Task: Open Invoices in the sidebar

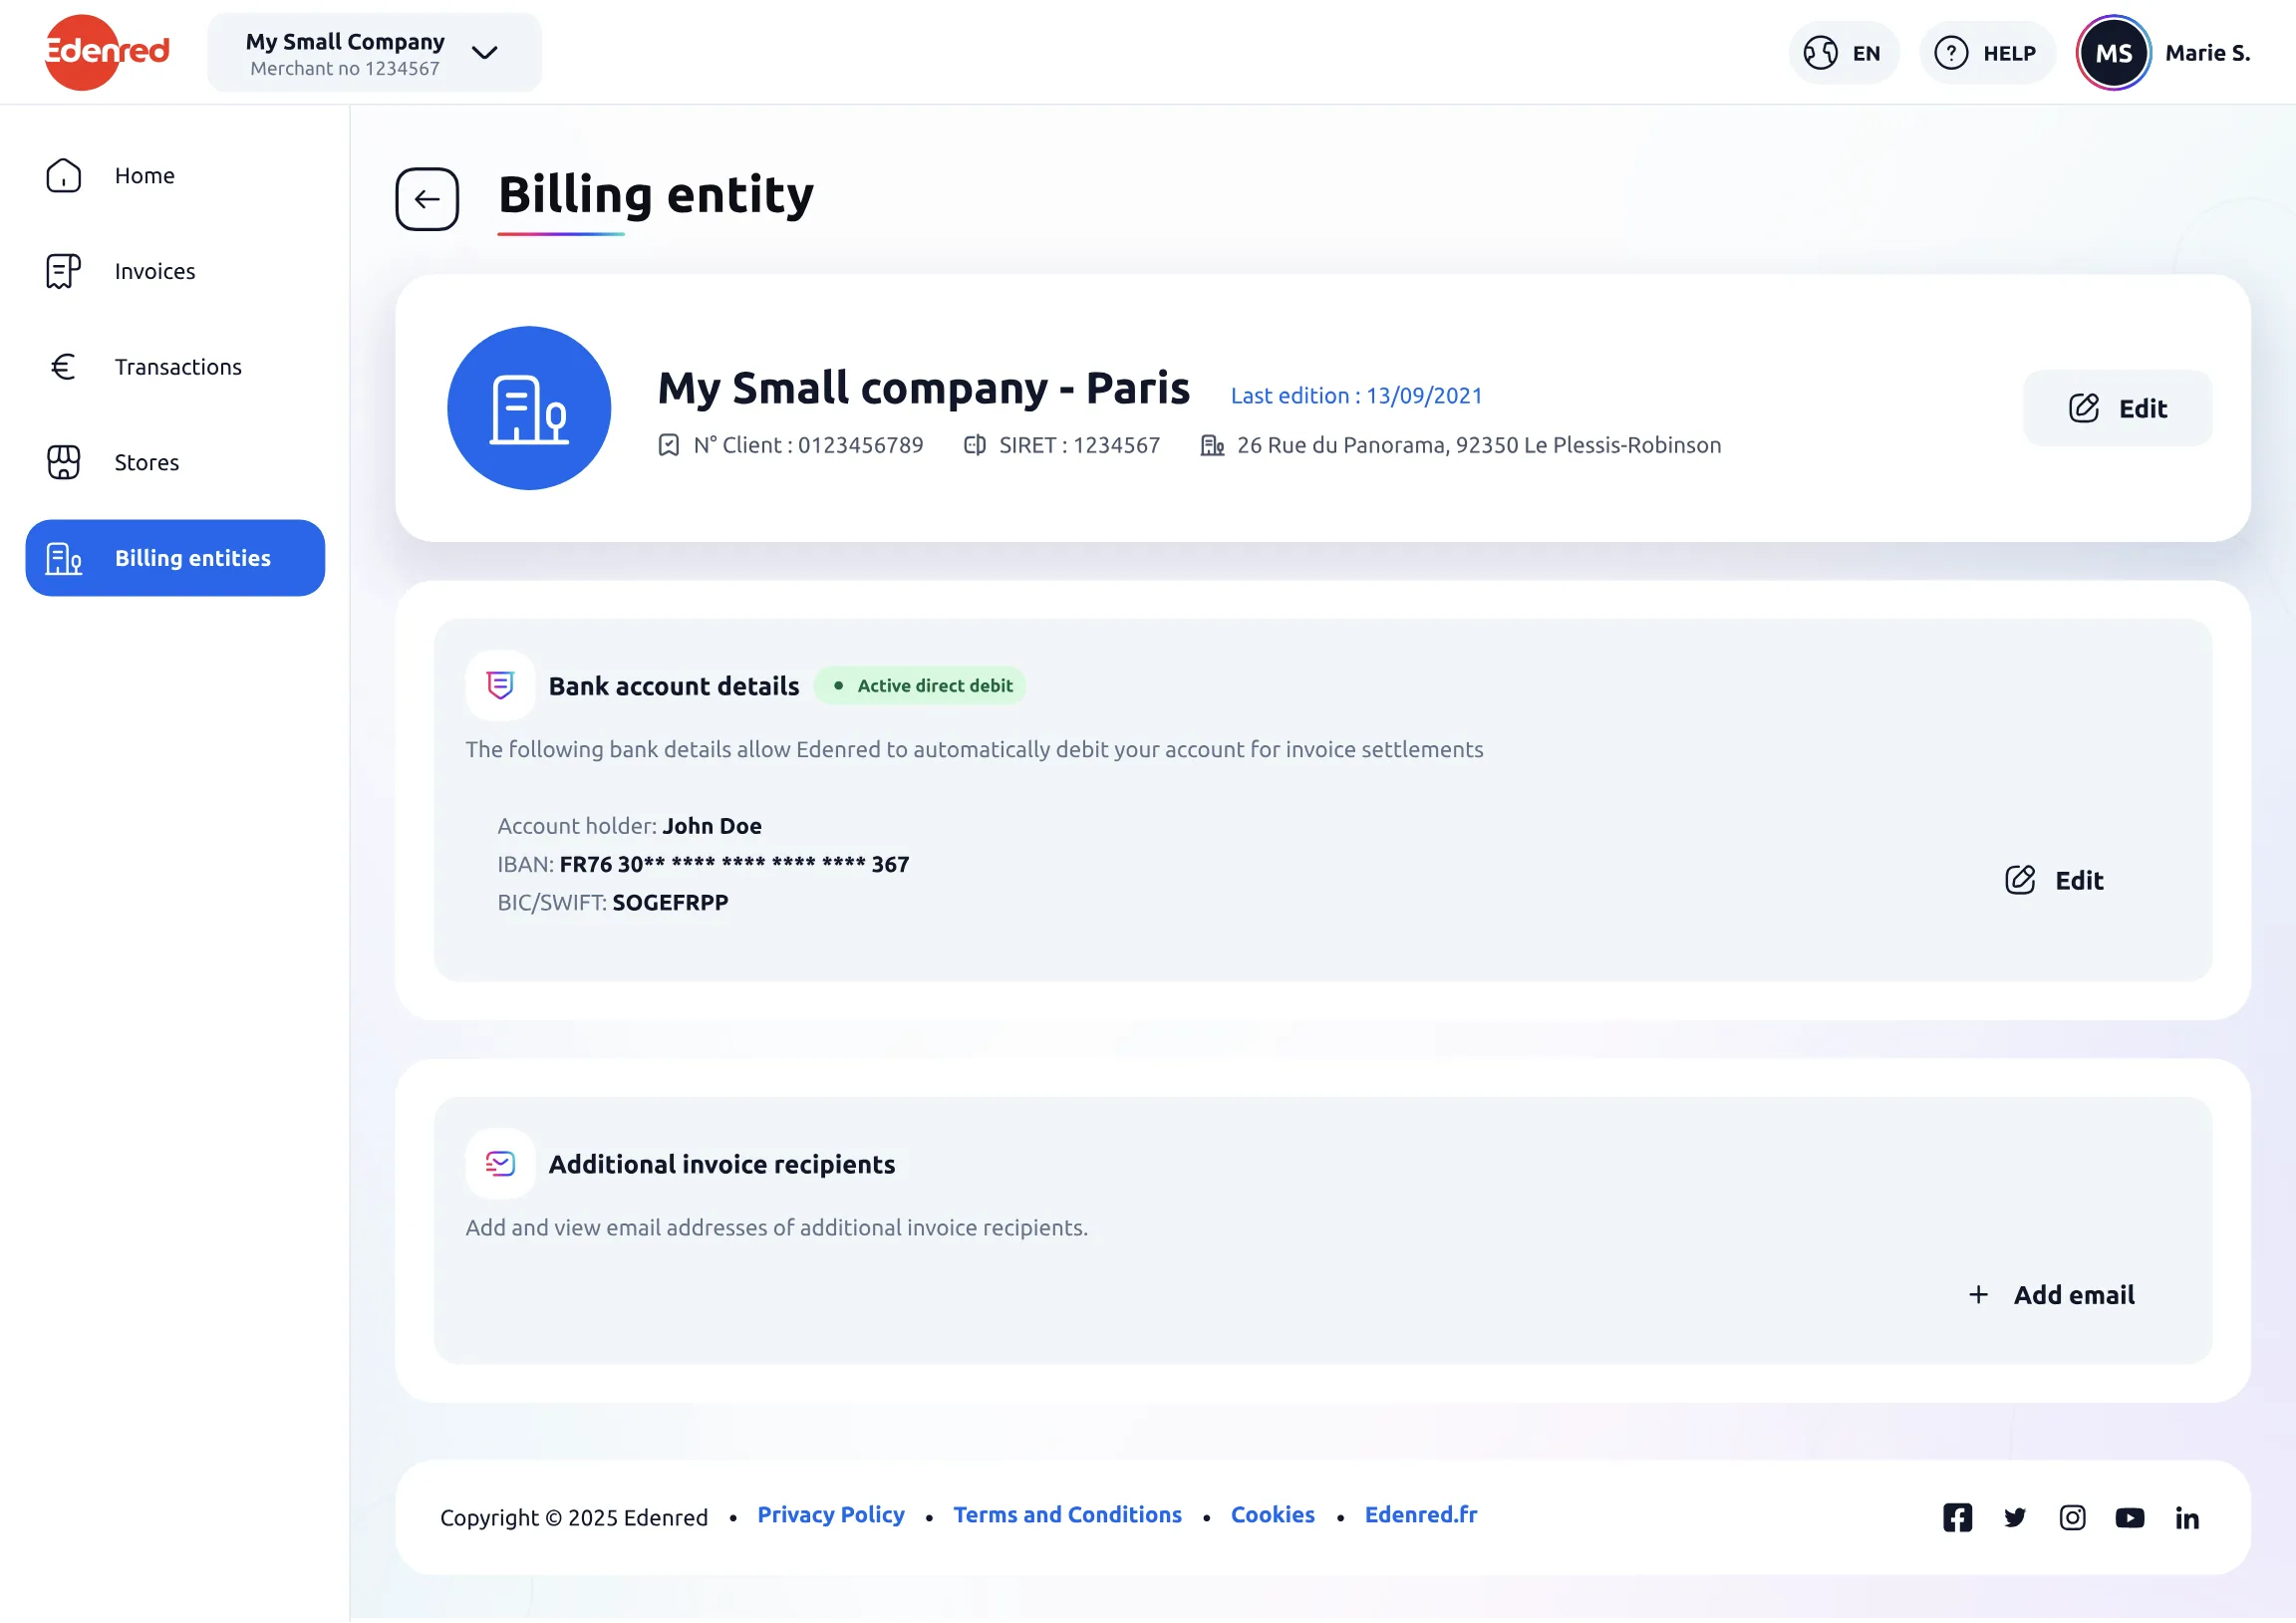Action: tap(175, 272)
